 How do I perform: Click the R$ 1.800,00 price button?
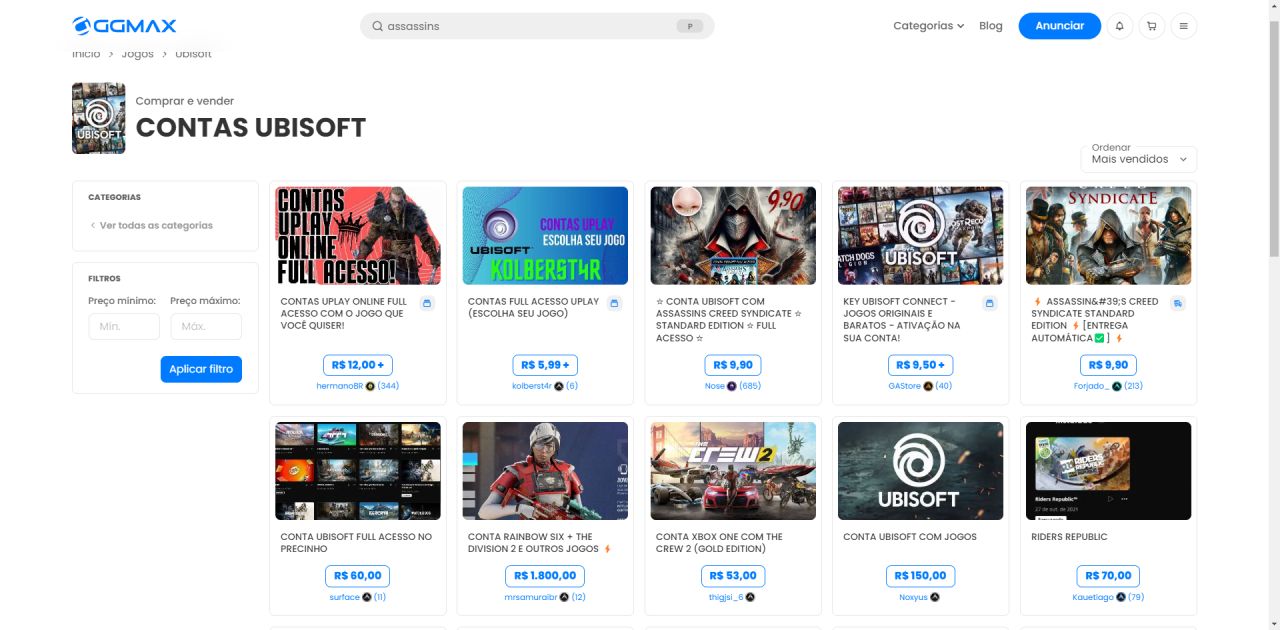click(545, 576)
